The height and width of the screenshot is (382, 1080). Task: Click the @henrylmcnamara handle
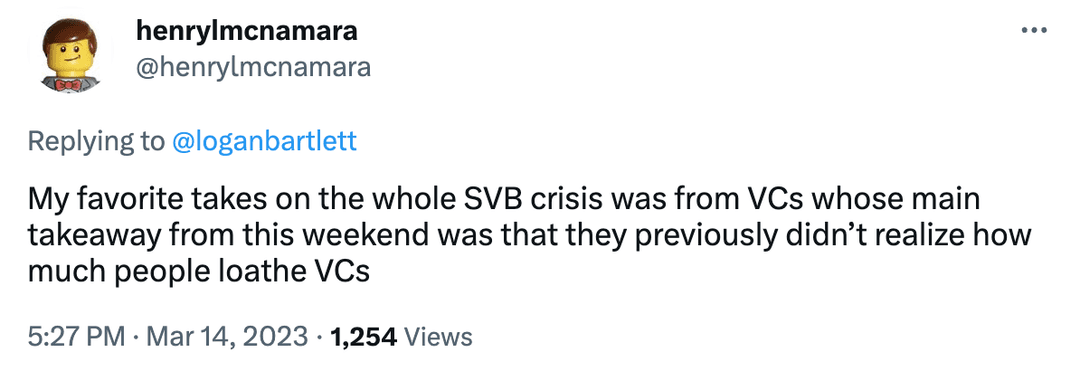(253, 67)
